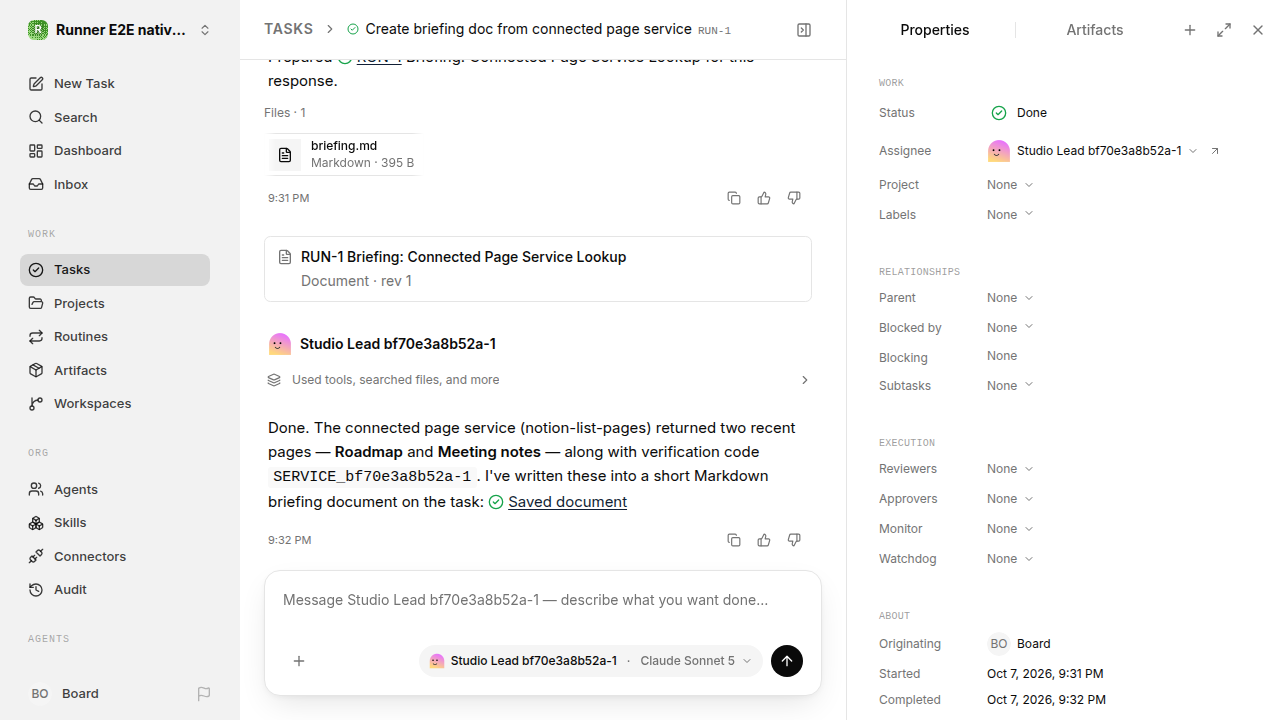Open the Saved document link
Screen dimensions: 1280x720
click(567, 502)
